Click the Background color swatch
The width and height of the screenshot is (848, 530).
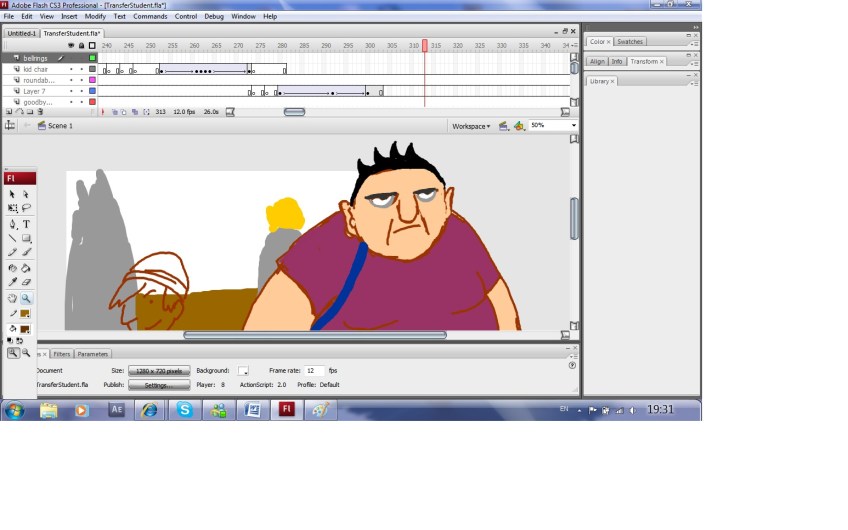[x=243, y=371]
